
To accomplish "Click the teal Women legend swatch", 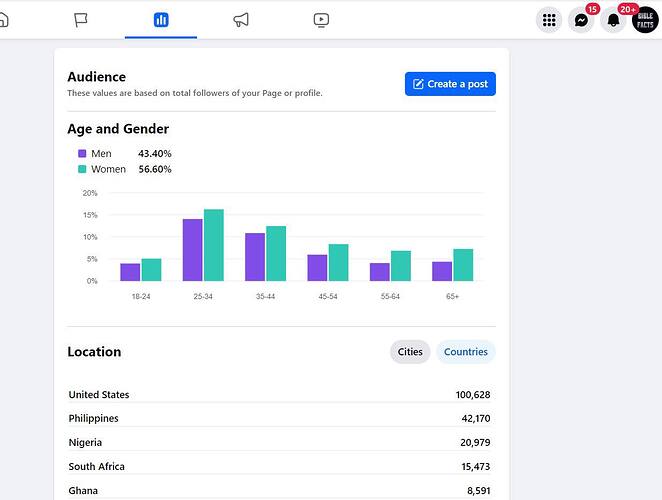I will (82, 169).
